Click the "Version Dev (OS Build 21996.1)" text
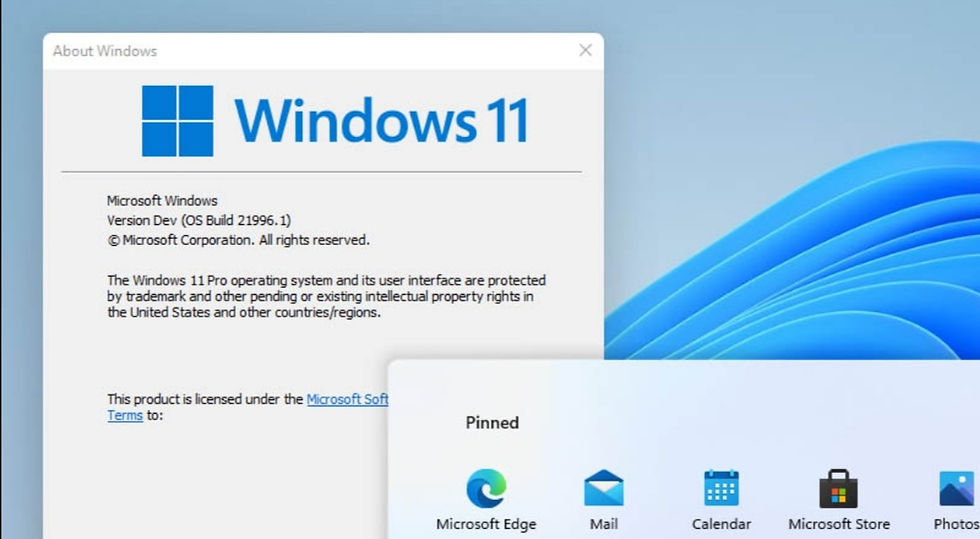Screen dimensions: 980x539 tap(199, 220)
